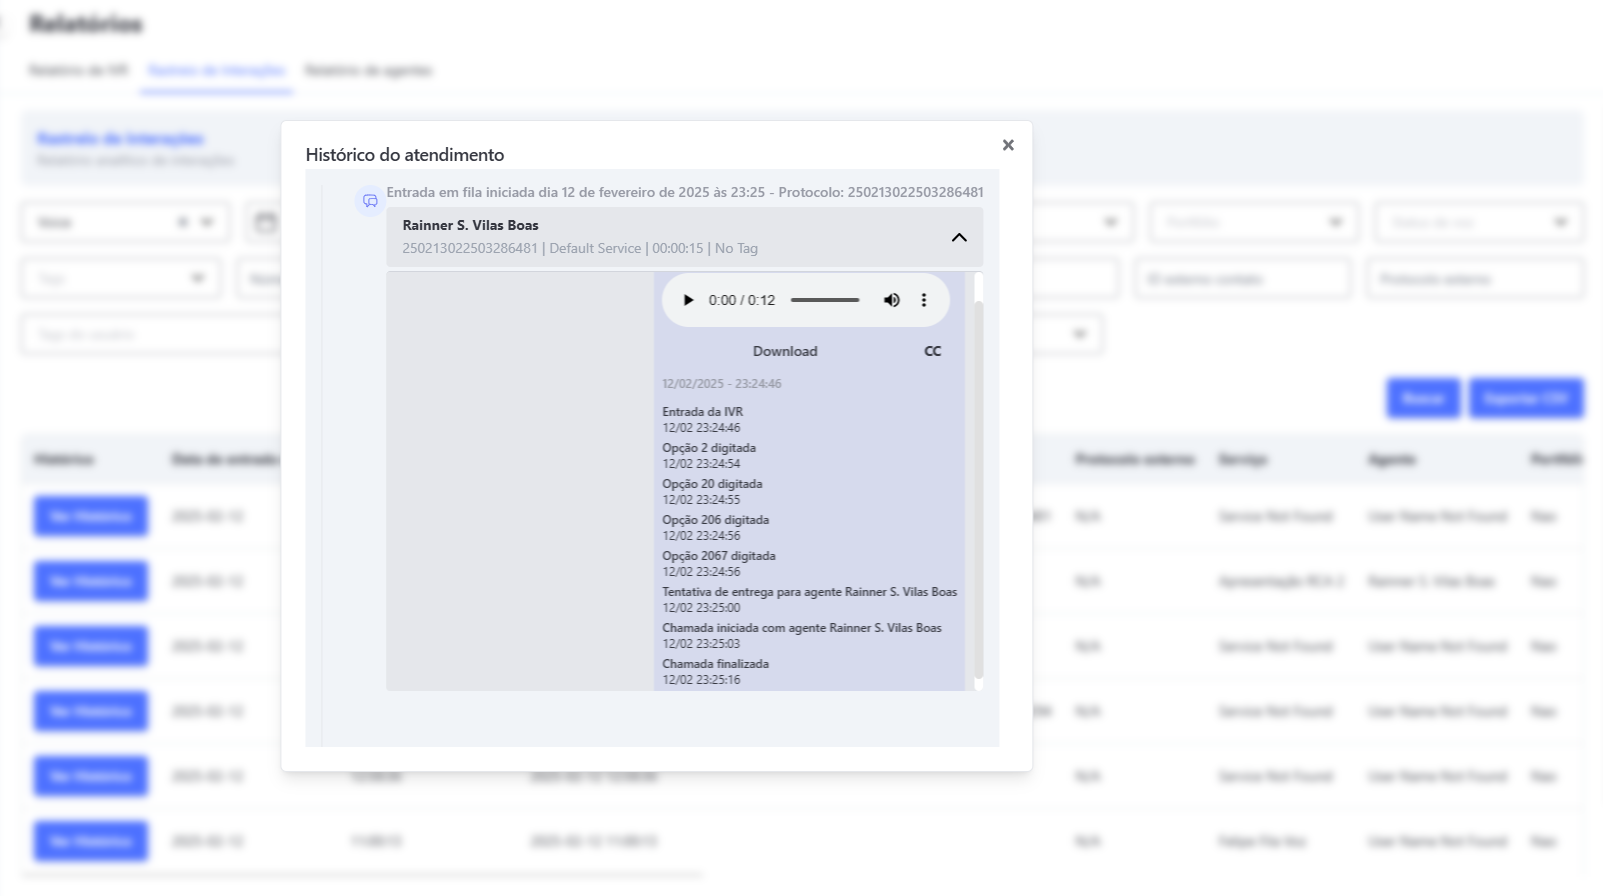This screenshot has height=896, width=1603.
Task: Expand the Voice channel dropdown
Action: click(207, 222)
